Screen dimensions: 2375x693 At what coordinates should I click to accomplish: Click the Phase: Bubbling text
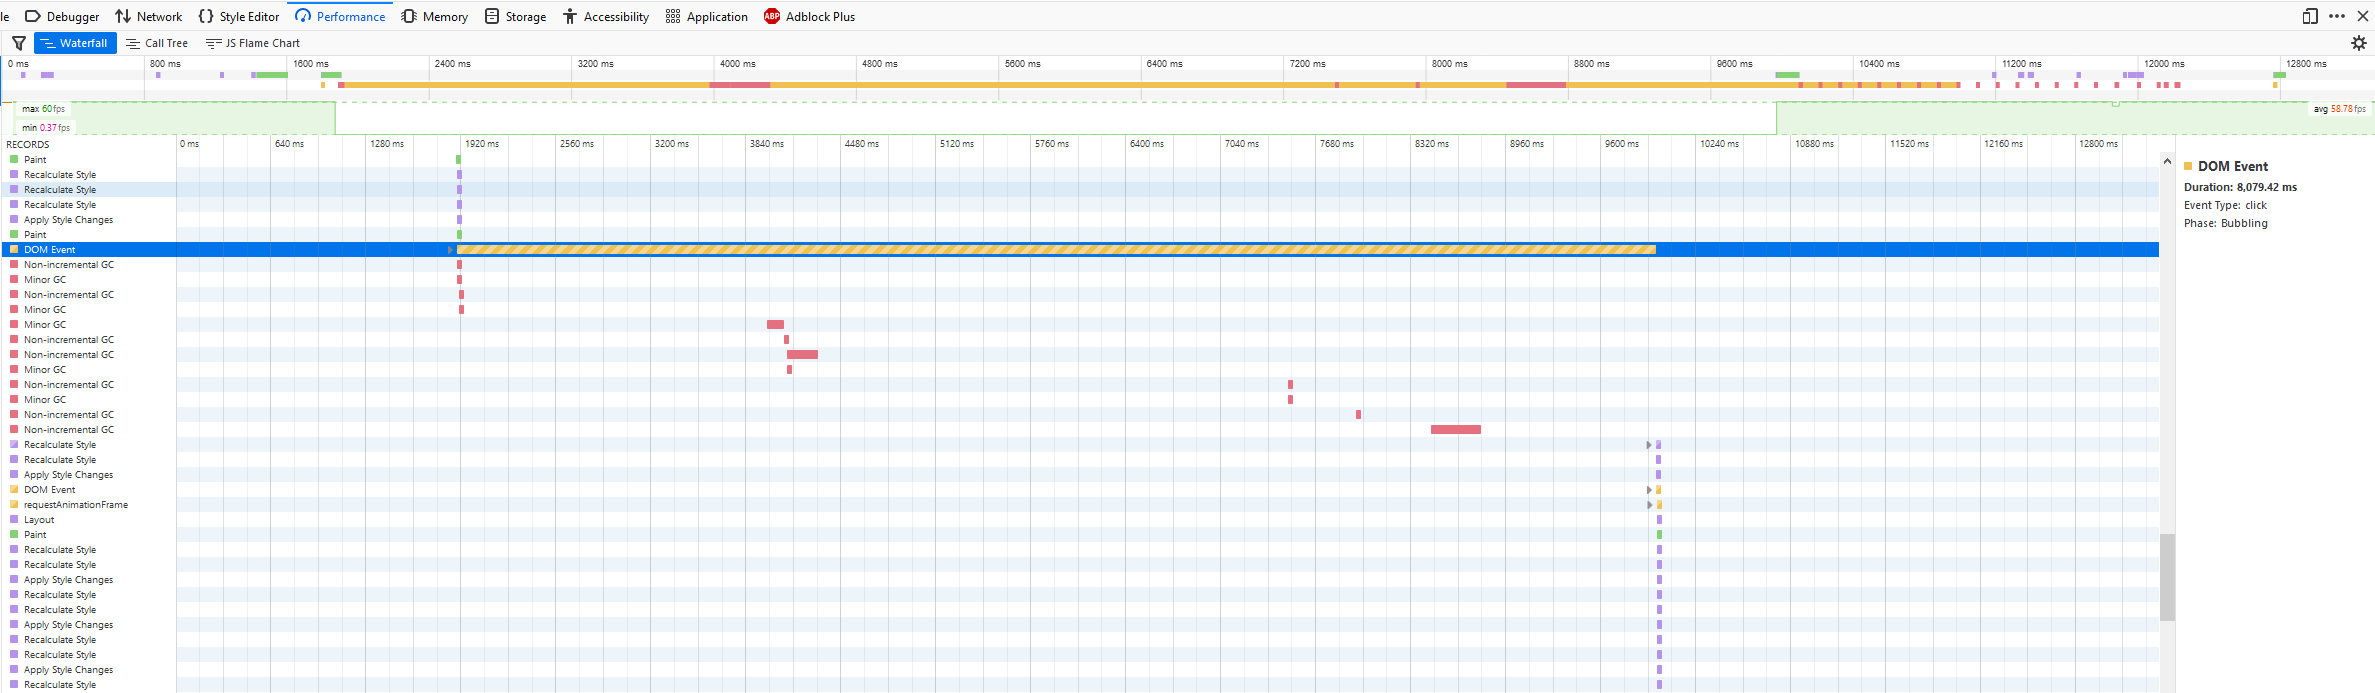tap(2226, 223)
